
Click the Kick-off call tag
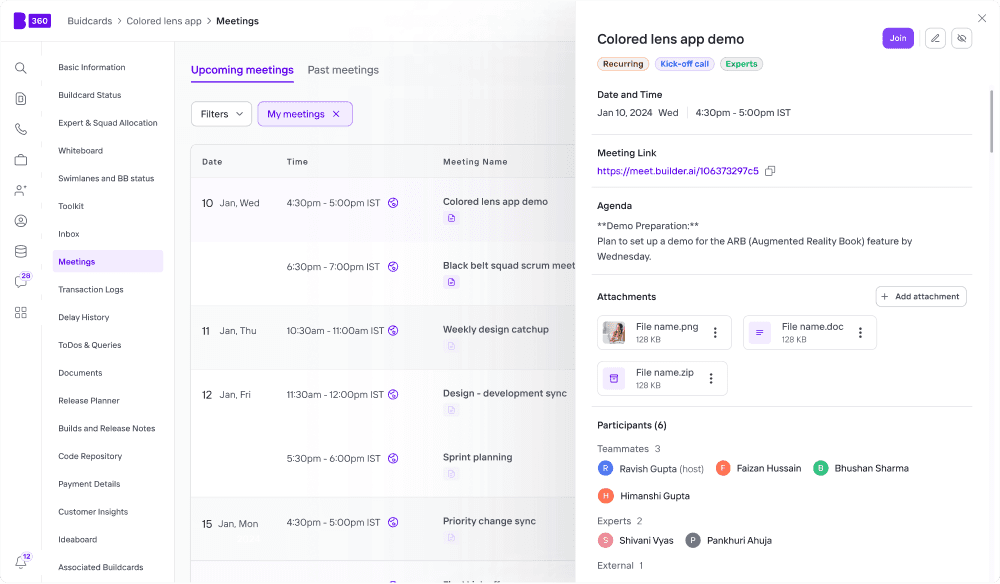pos(684,64)
